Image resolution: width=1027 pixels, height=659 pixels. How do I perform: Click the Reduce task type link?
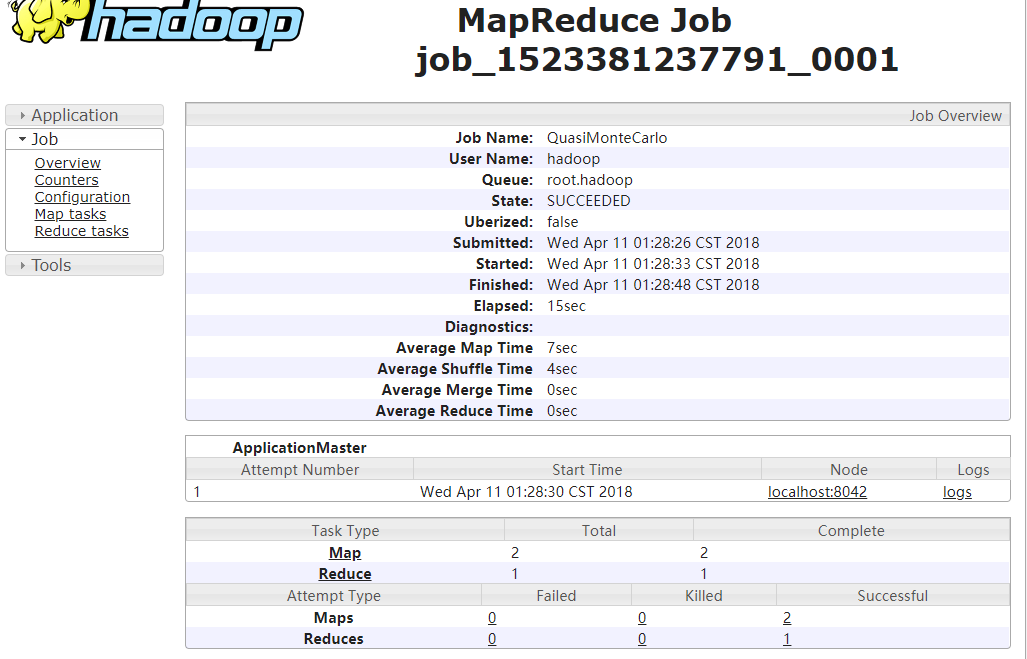[345, 574]
